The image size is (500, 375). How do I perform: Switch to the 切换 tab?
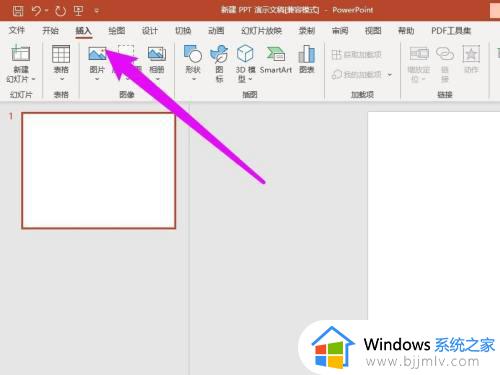(183, 31)
